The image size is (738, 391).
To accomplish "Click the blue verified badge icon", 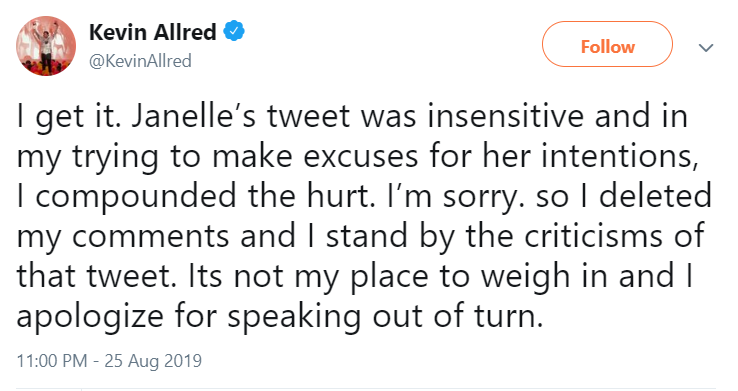I will 233,32.
